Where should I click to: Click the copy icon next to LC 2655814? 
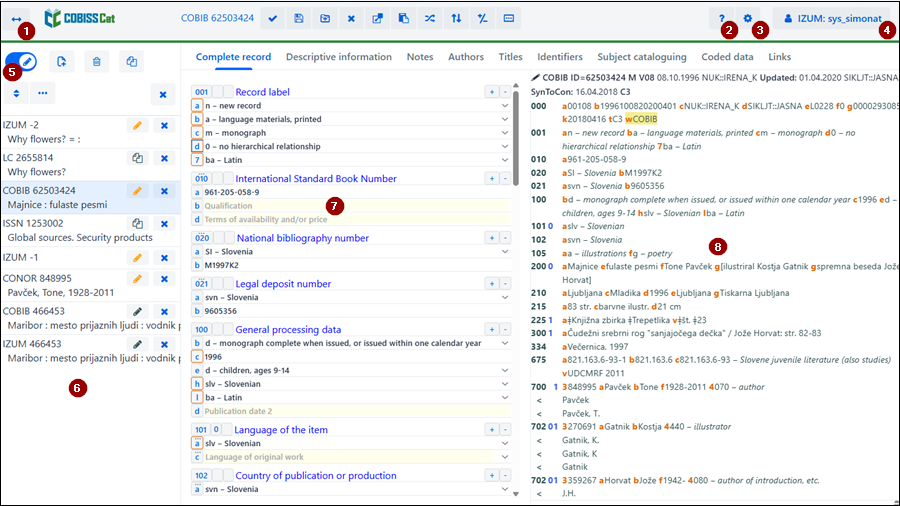137,158
